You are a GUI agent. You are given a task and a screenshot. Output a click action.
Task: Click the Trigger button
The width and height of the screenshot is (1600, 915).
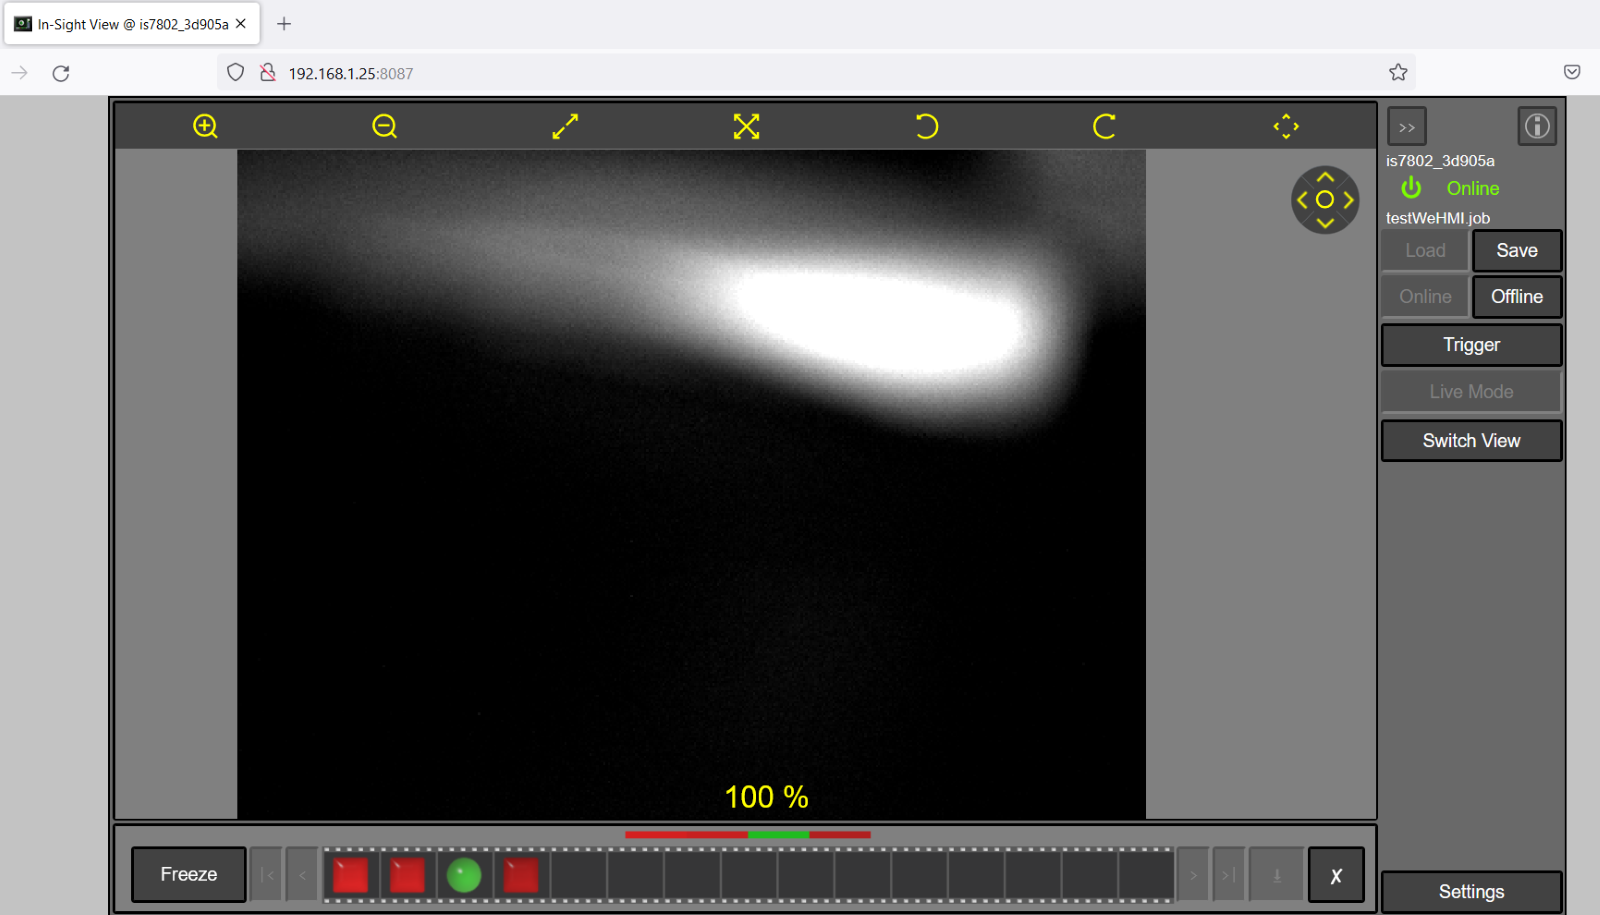tap(1471, 345)
